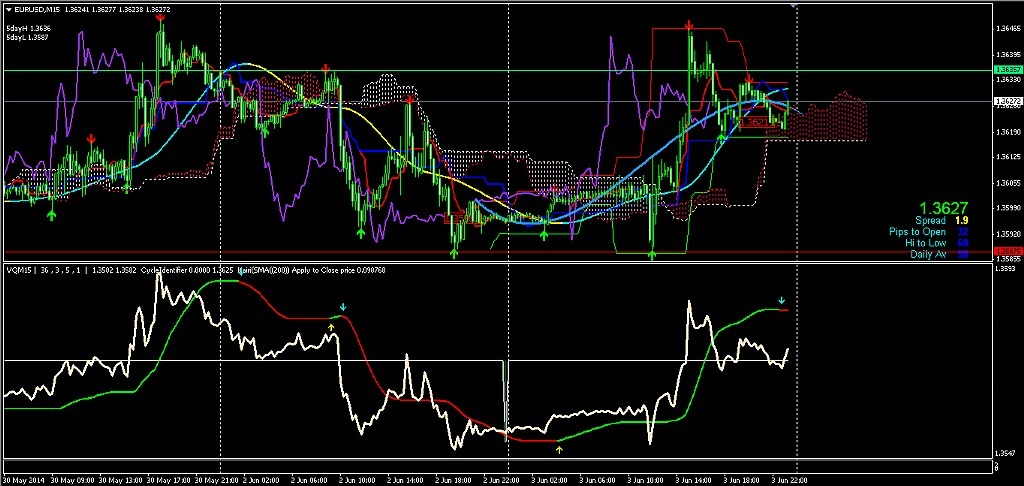Click the Pips to Open label
The image size is (1024, 486).
(x=917, y=232)
